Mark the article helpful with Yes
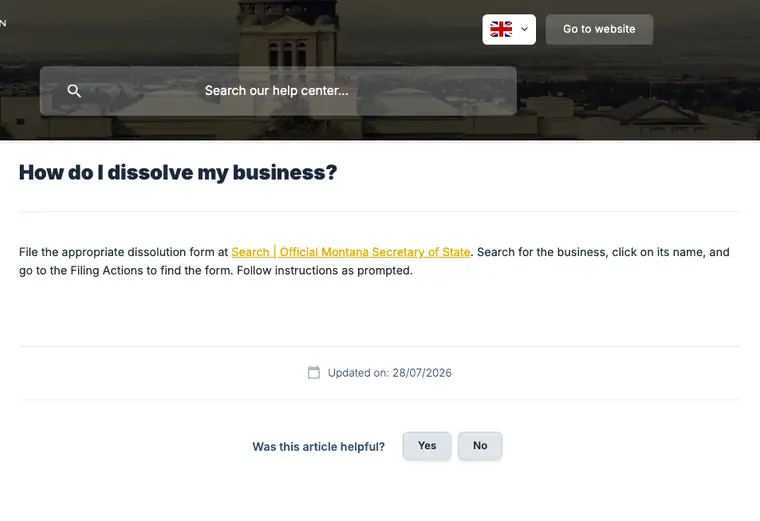The height and width of the screenshot is (521, 760). [427, 446]
